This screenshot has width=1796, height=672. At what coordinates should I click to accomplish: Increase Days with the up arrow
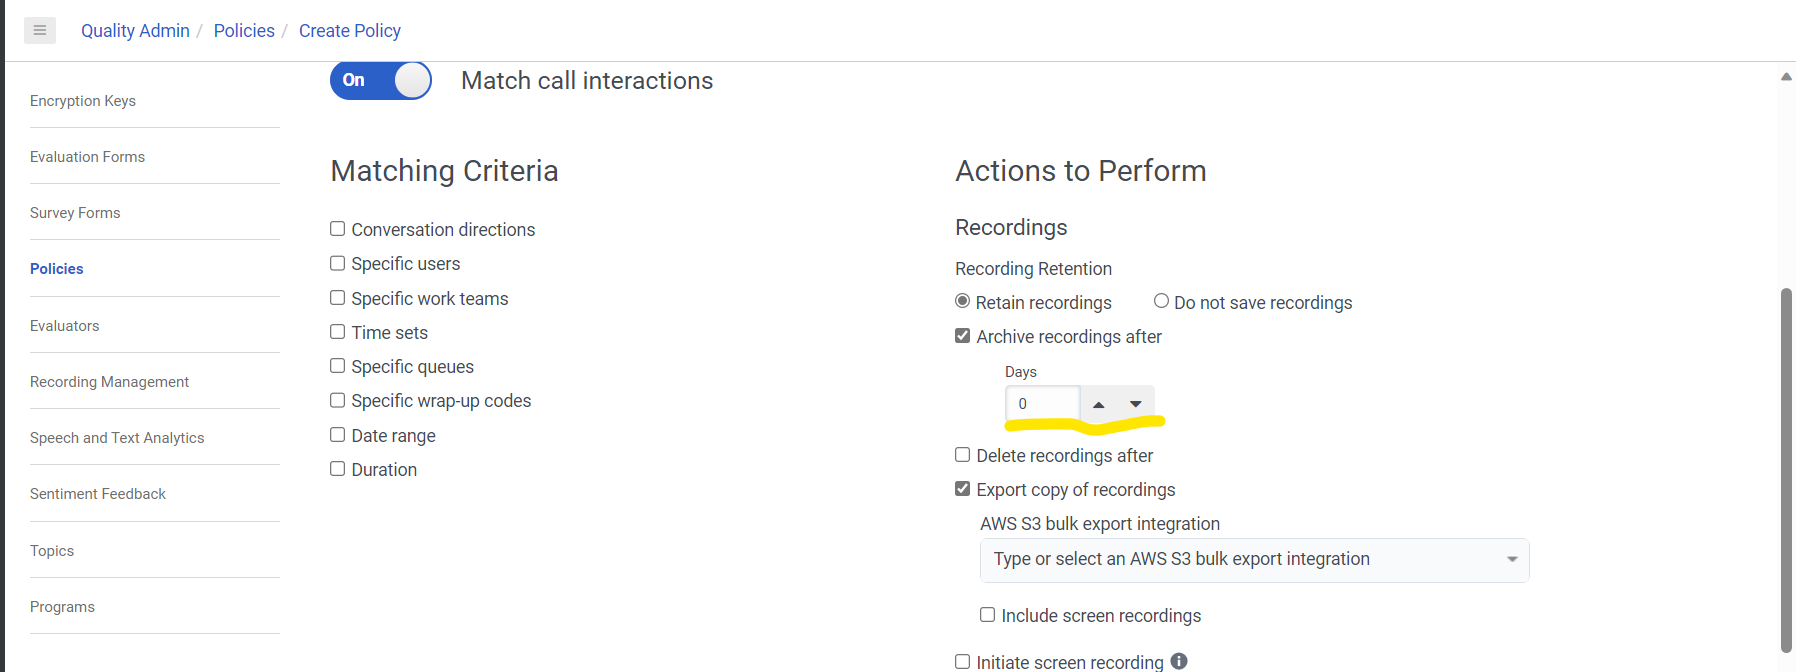(1099, 404)
